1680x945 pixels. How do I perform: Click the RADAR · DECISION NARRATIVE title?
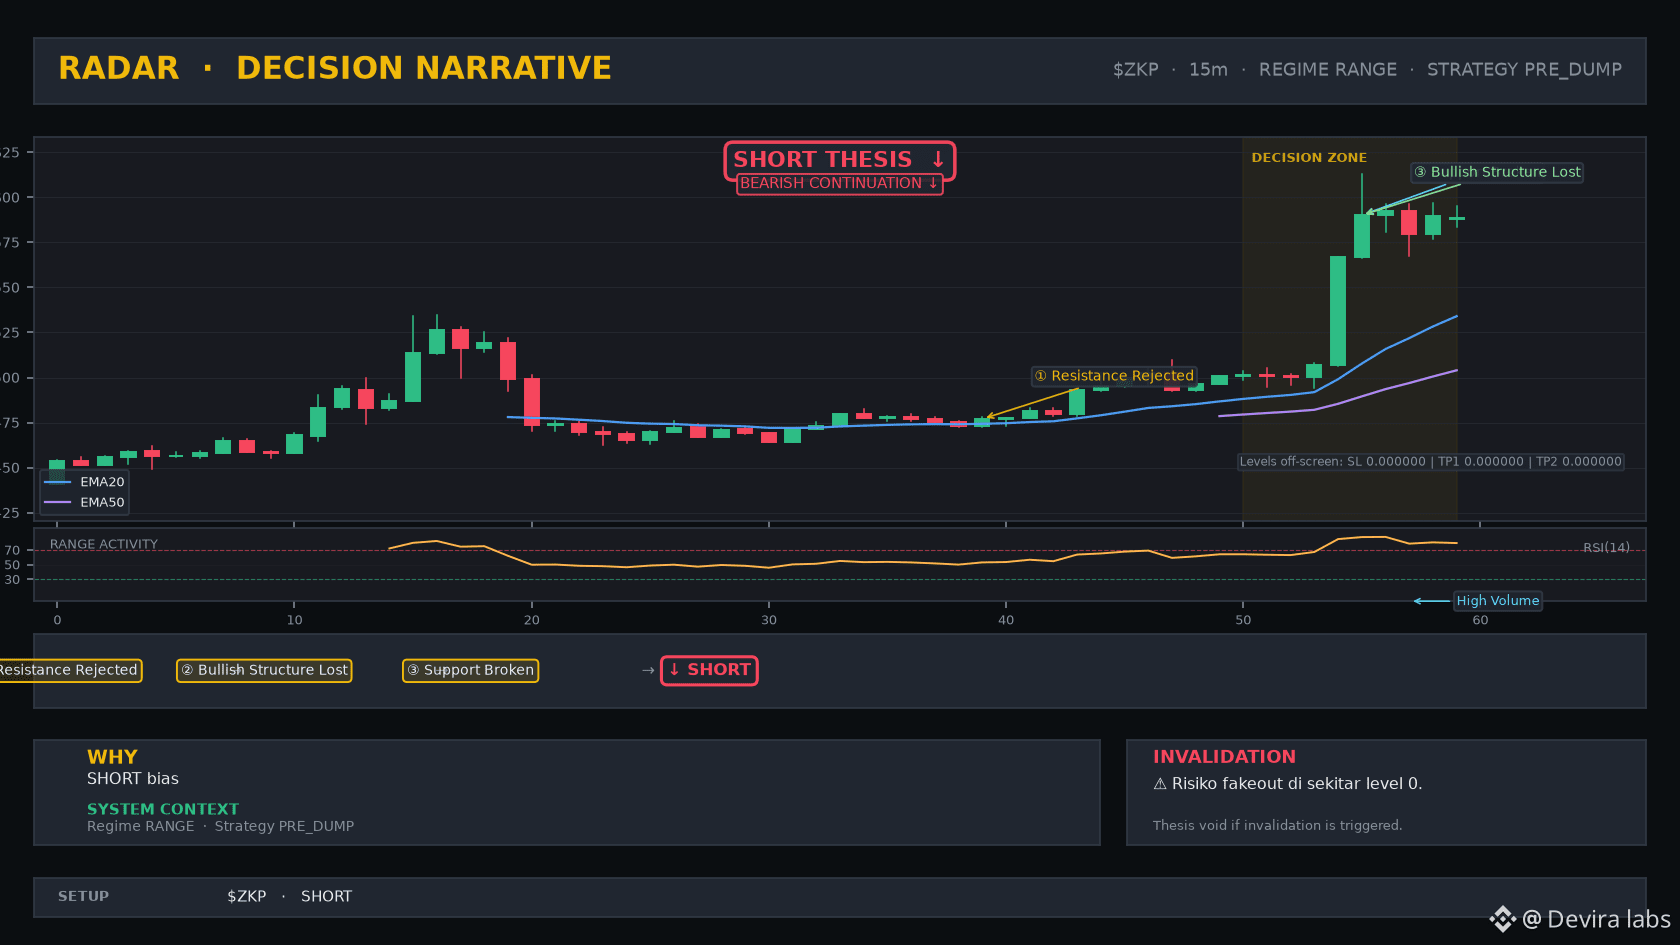[335, 68]
